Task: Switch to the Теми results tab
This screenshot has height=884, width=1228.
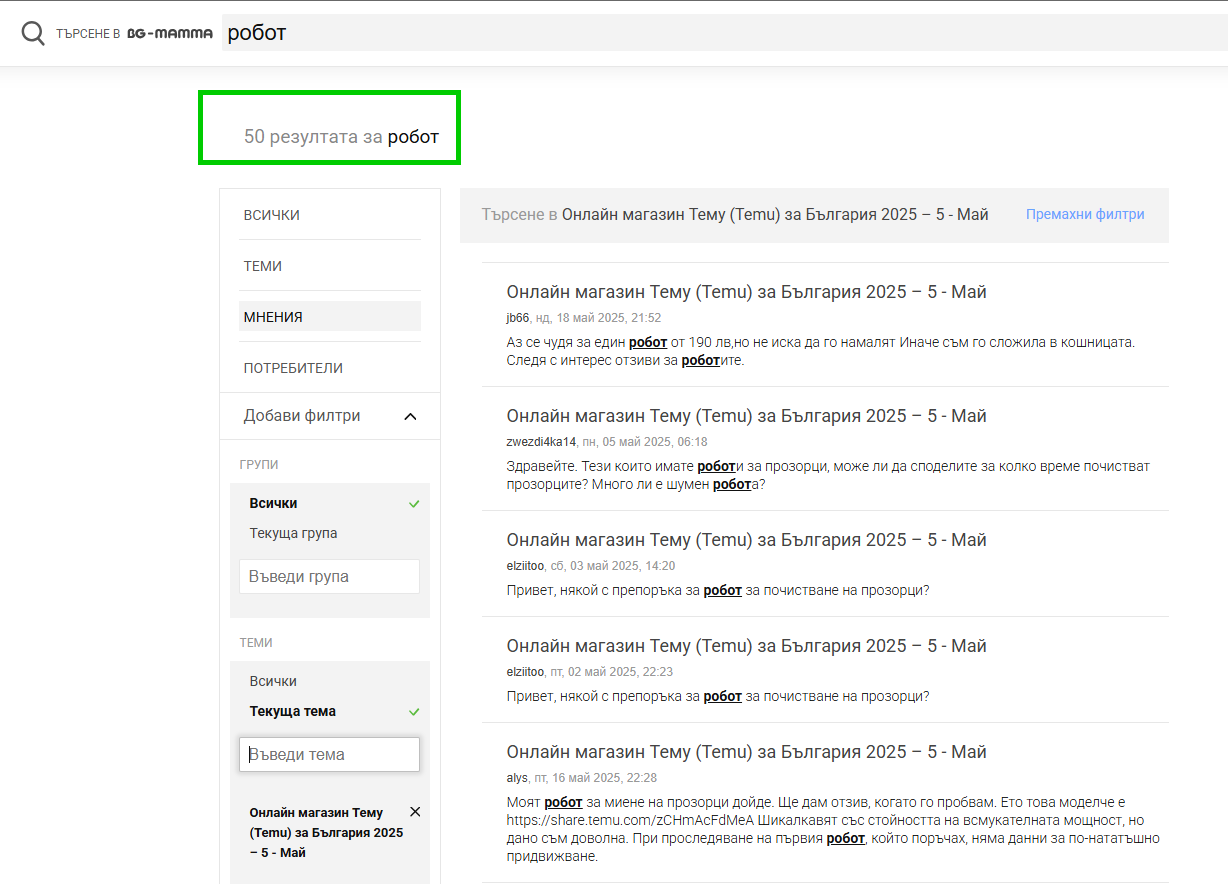Action: 262,266
